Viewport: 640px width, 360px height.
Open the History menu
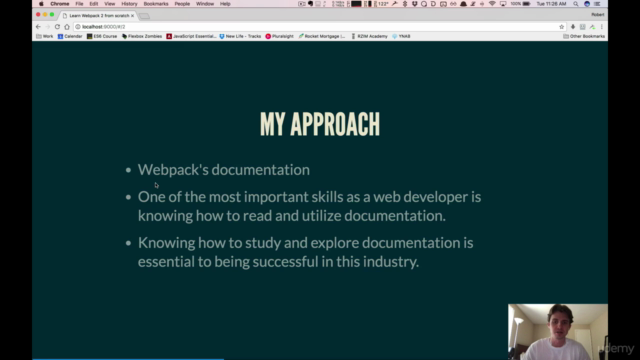tap(129, 4)
